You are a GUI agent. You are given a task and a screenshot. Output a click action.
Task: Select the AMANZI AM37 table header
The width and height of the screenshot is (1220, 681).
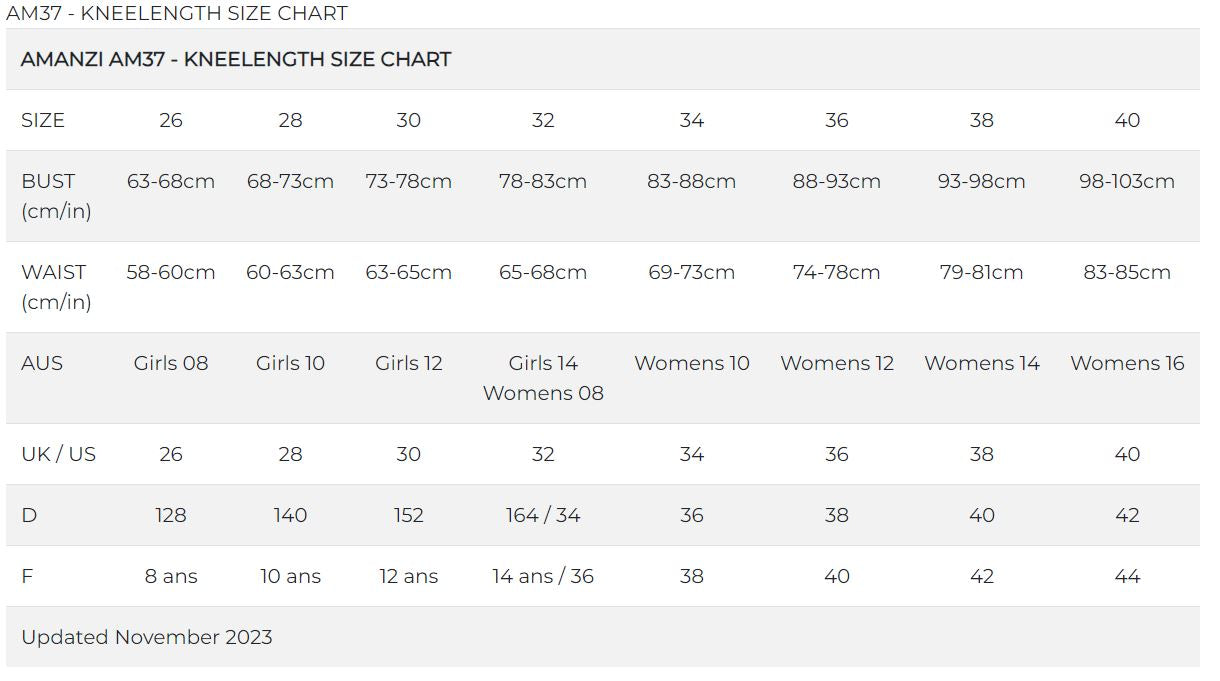(236, 59)
